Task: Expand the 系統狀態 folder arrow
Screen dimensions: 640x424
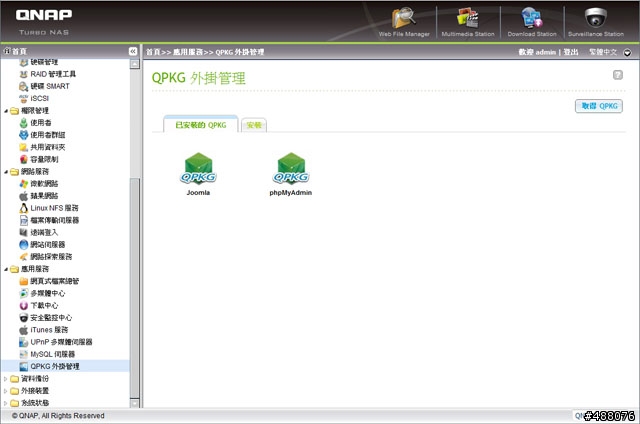Action: click(6, 403)
